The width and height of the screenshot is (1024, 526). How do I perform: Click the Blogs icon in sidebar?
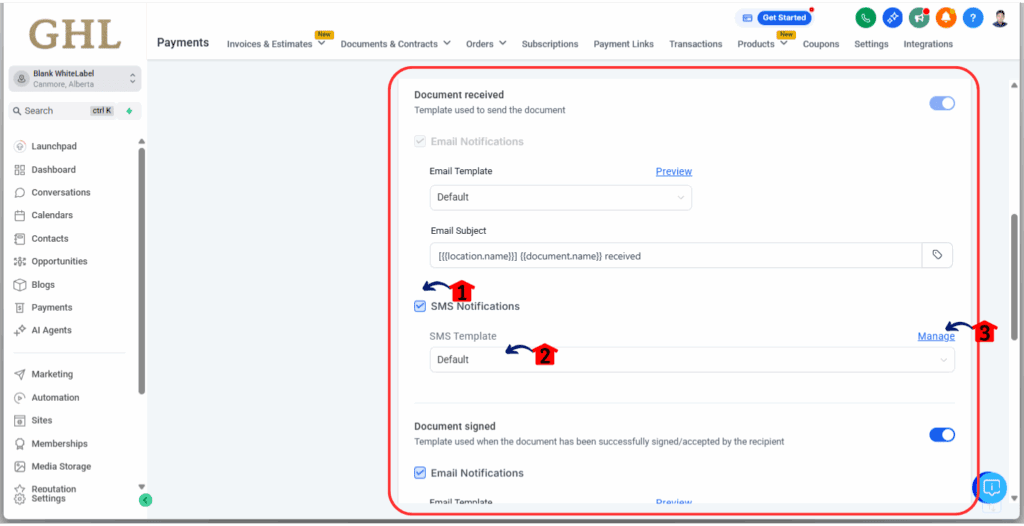point(20,285)
